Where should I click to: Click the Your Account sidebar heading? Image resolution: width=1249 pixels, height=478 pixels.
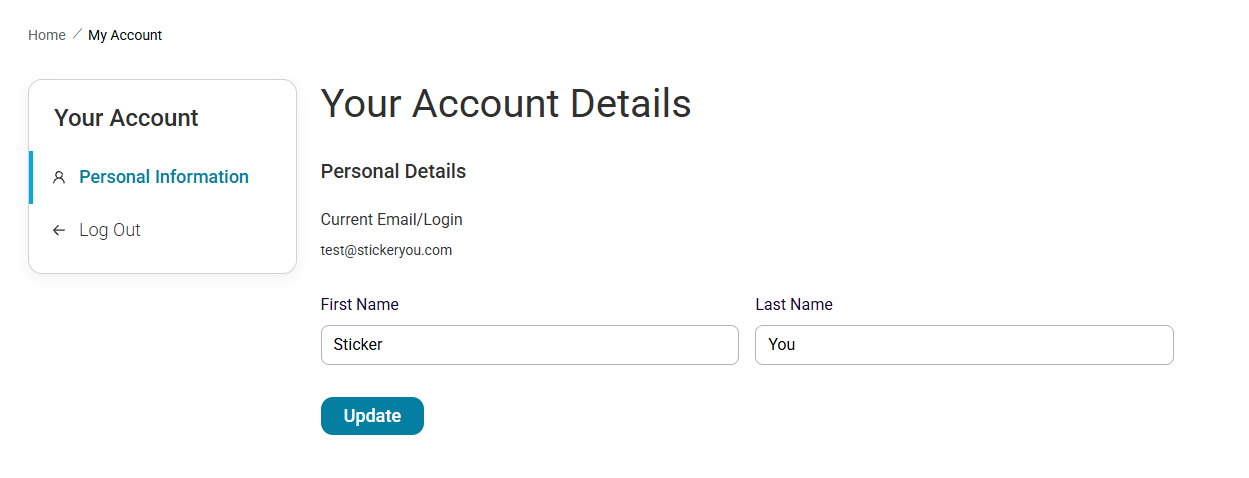tap(126, 118)
